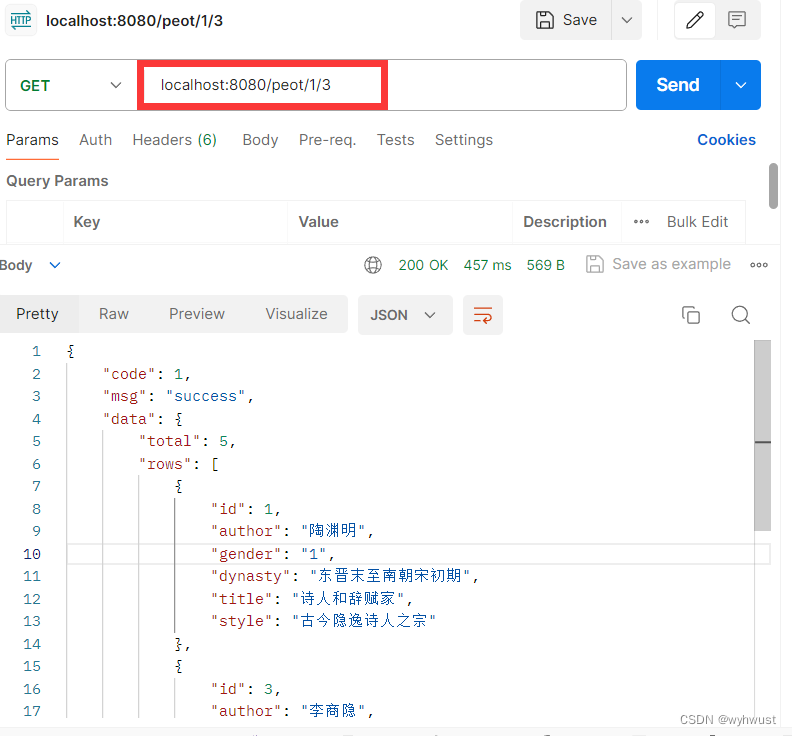Click the network globe icon
This screenshot has height=736, width=792.
(373, 265)
